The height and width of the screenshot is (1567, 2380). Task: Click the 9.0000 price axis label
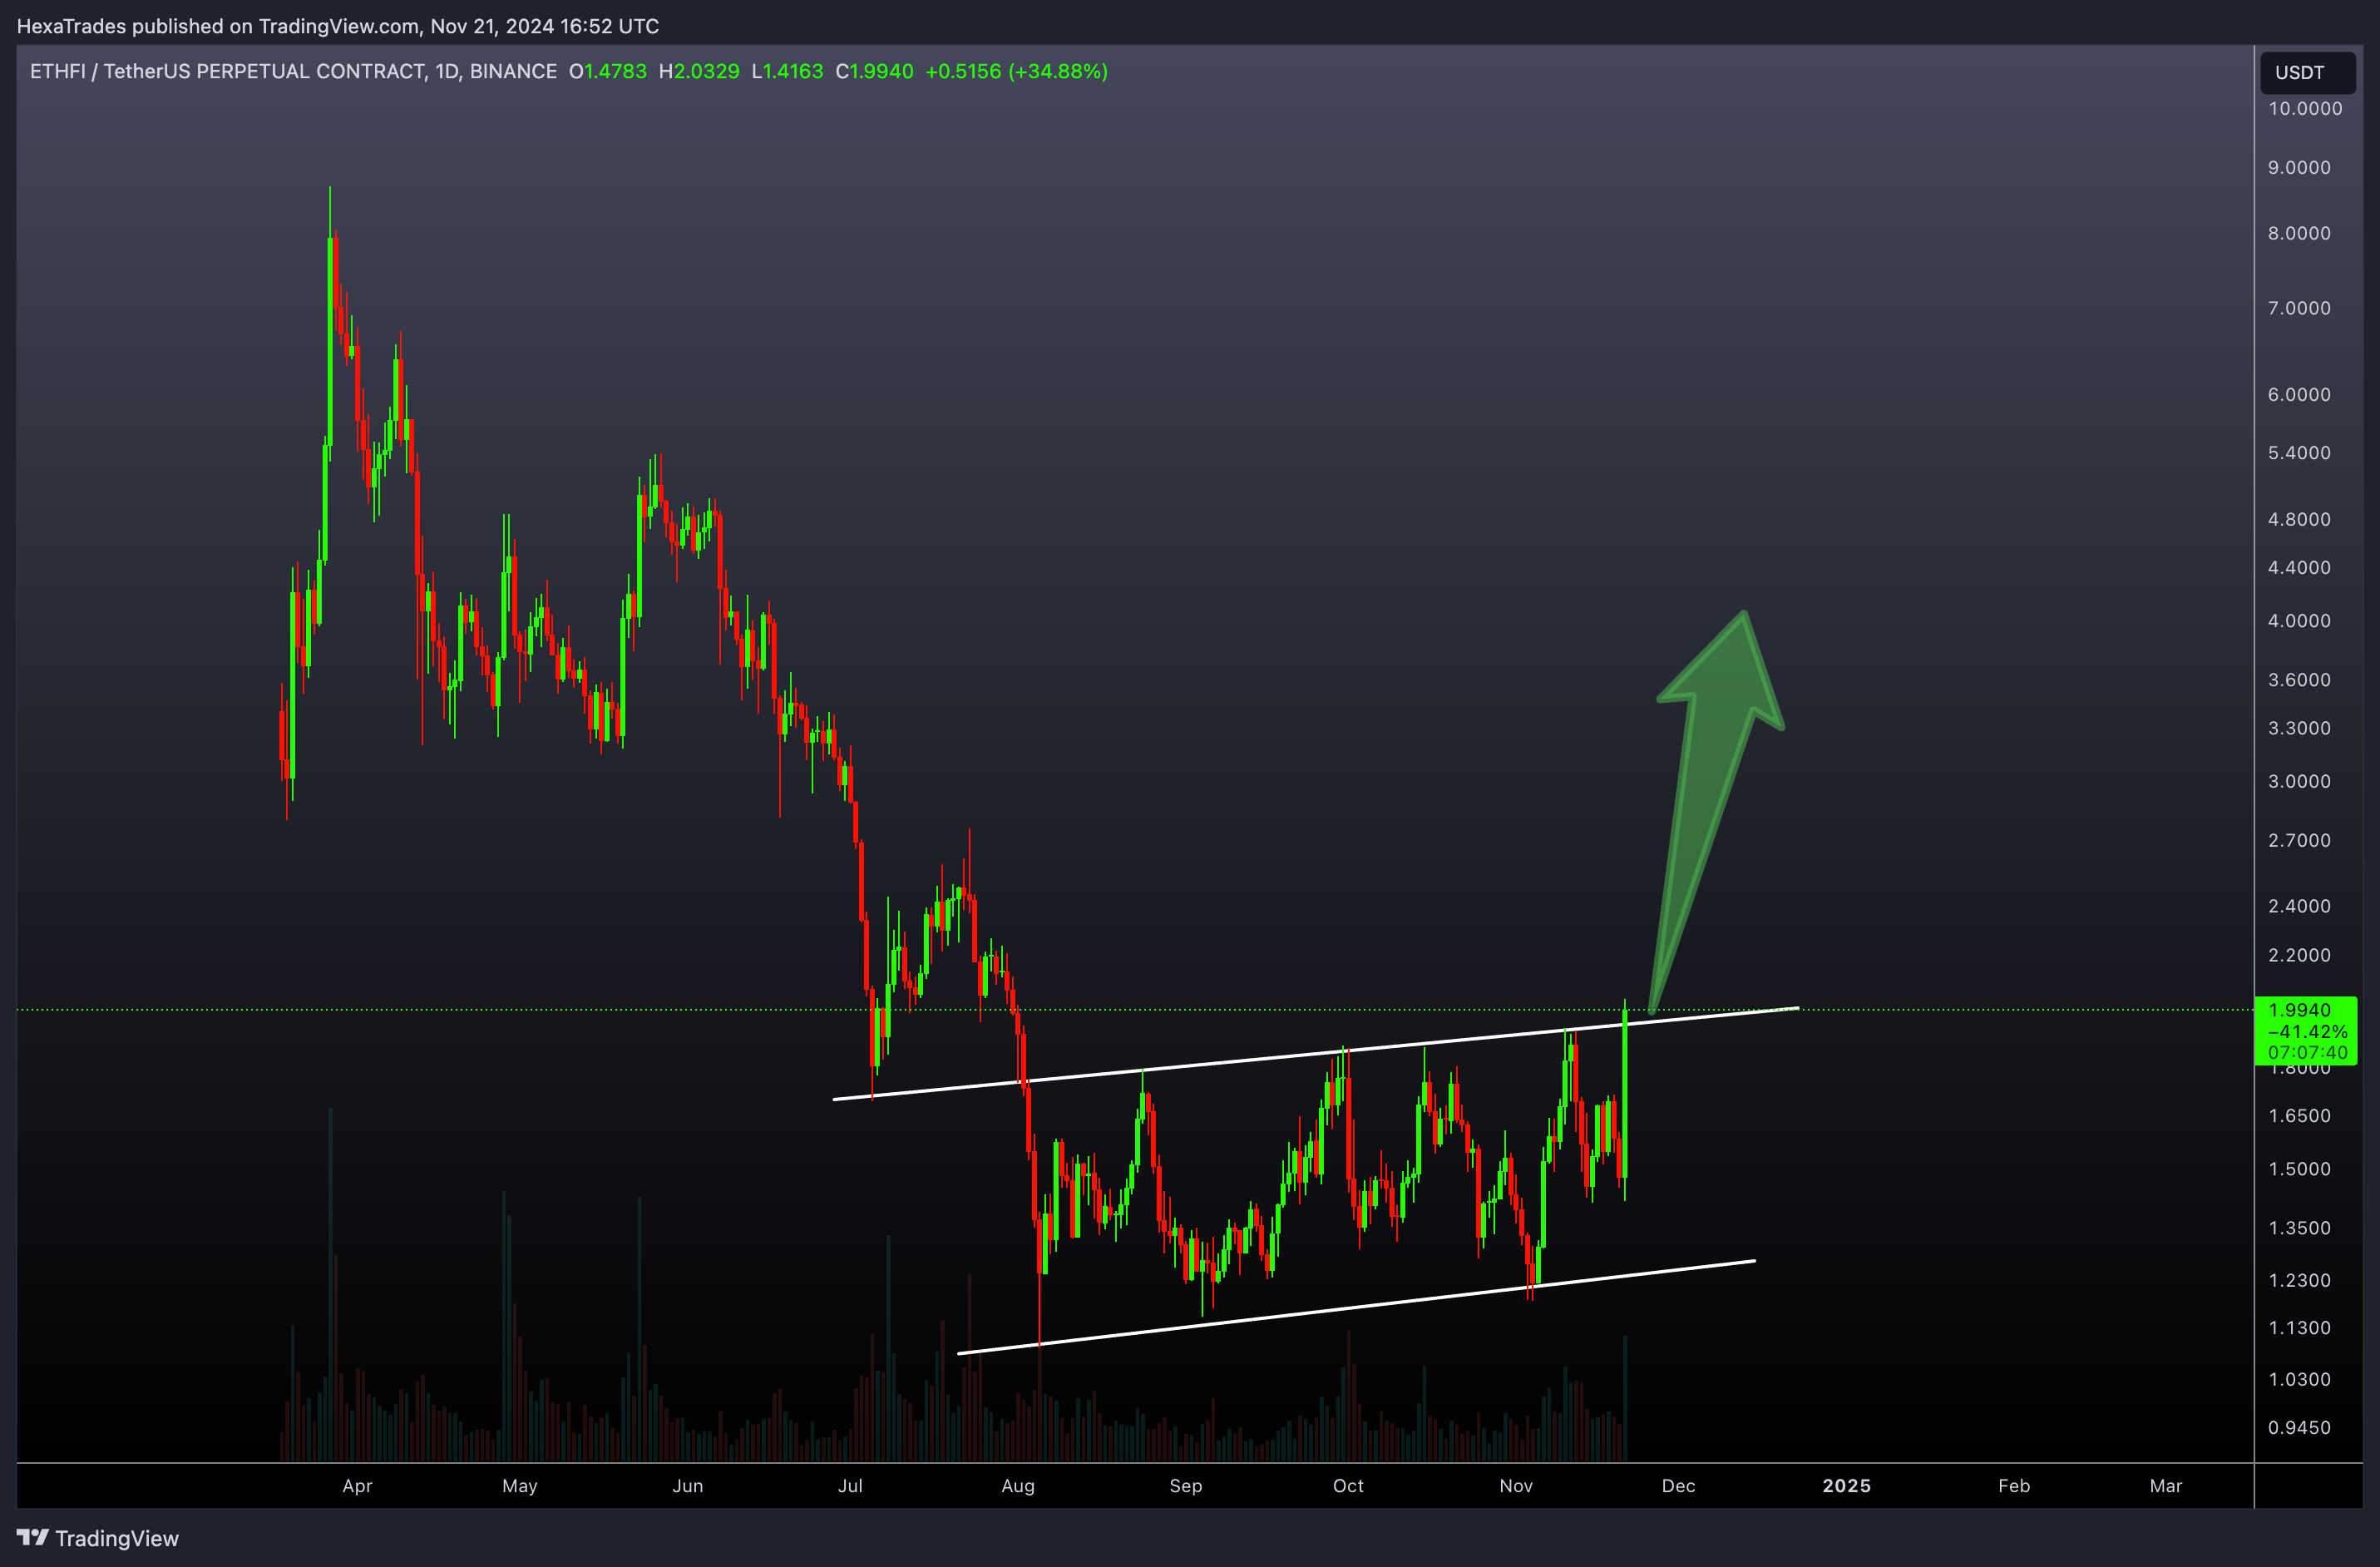click(2299, 167)
